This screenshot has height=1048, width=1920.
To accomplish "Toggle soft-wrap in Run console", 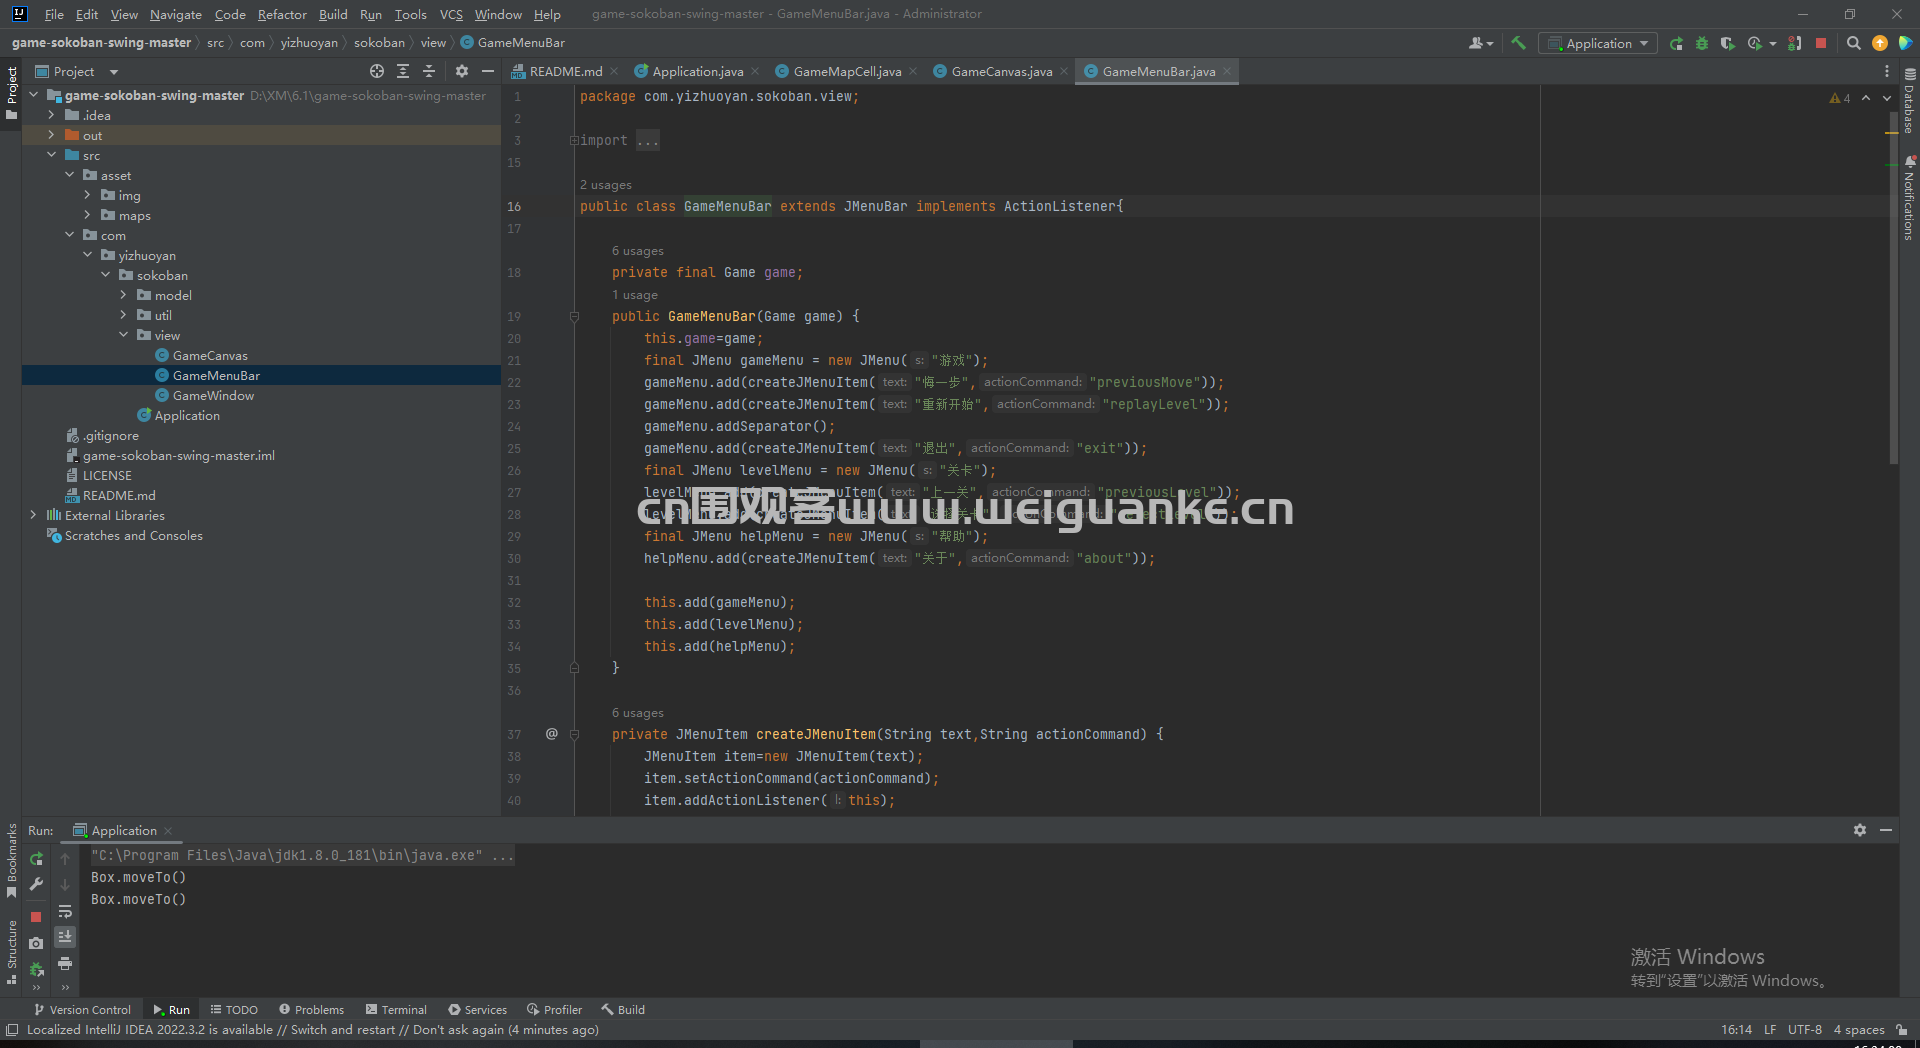I will pos(65,911).
